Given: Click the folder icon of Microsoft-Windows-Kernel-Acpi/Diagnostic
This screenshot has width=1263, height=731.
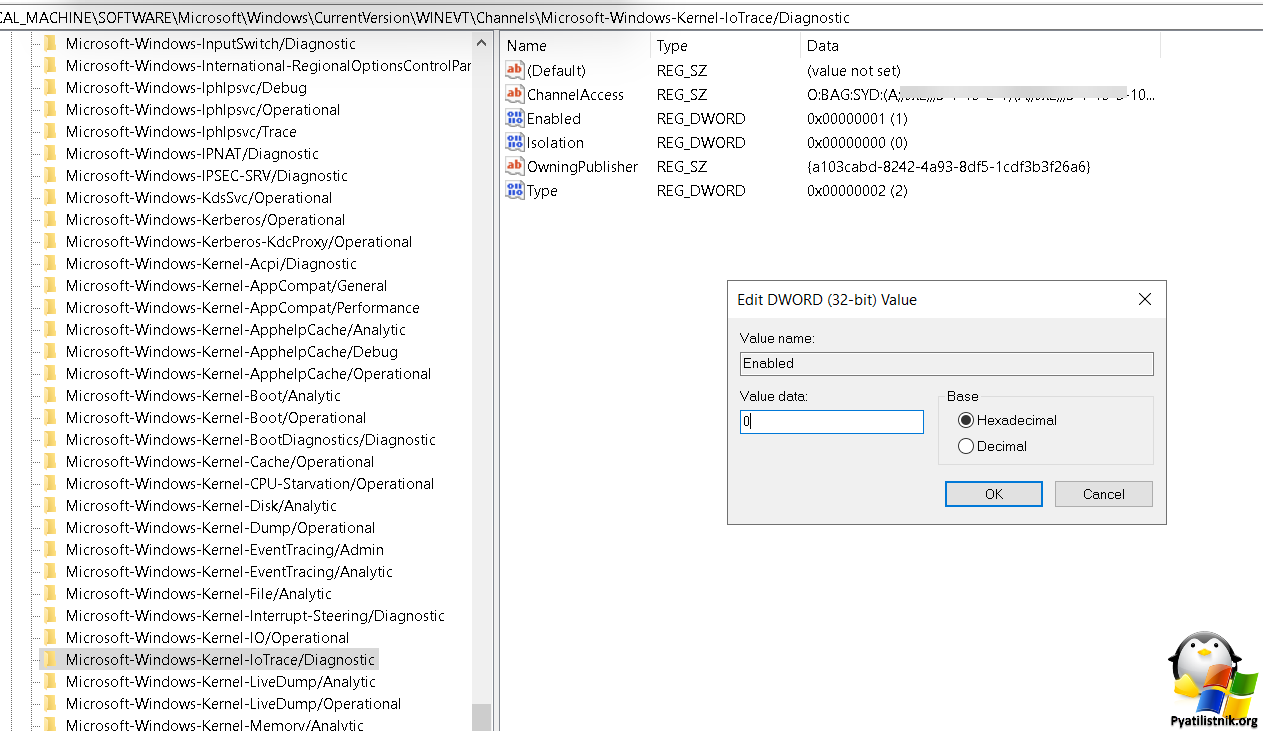Looking at the screenshot, I should click(50, 264).
